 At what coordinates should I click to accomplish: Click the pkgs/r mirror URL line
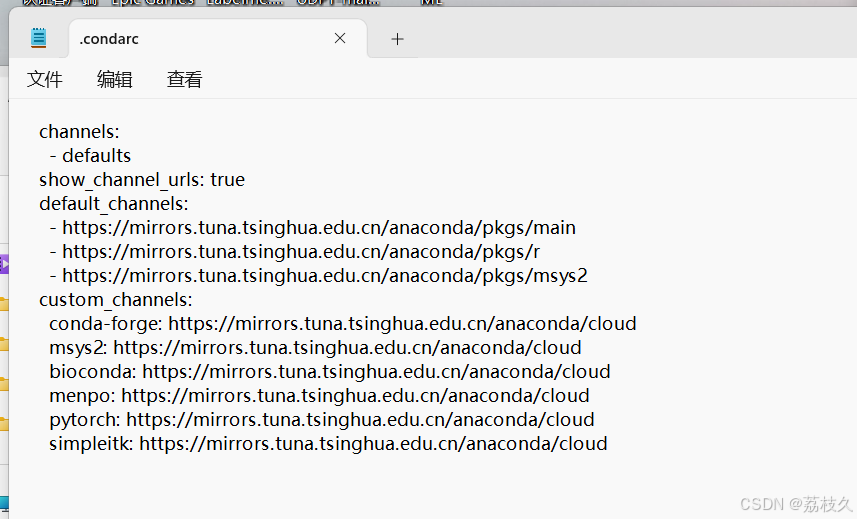[300, 252]
